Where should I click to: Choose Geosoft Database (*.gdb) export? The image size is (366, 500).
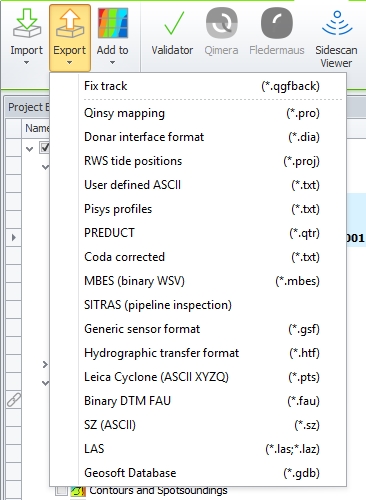[202, 473]
